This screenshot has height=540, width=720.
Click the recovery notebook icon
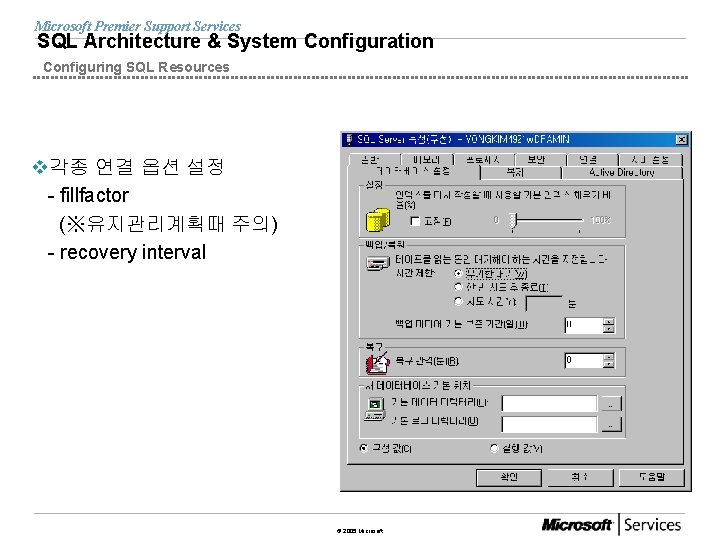pos(377,363)
